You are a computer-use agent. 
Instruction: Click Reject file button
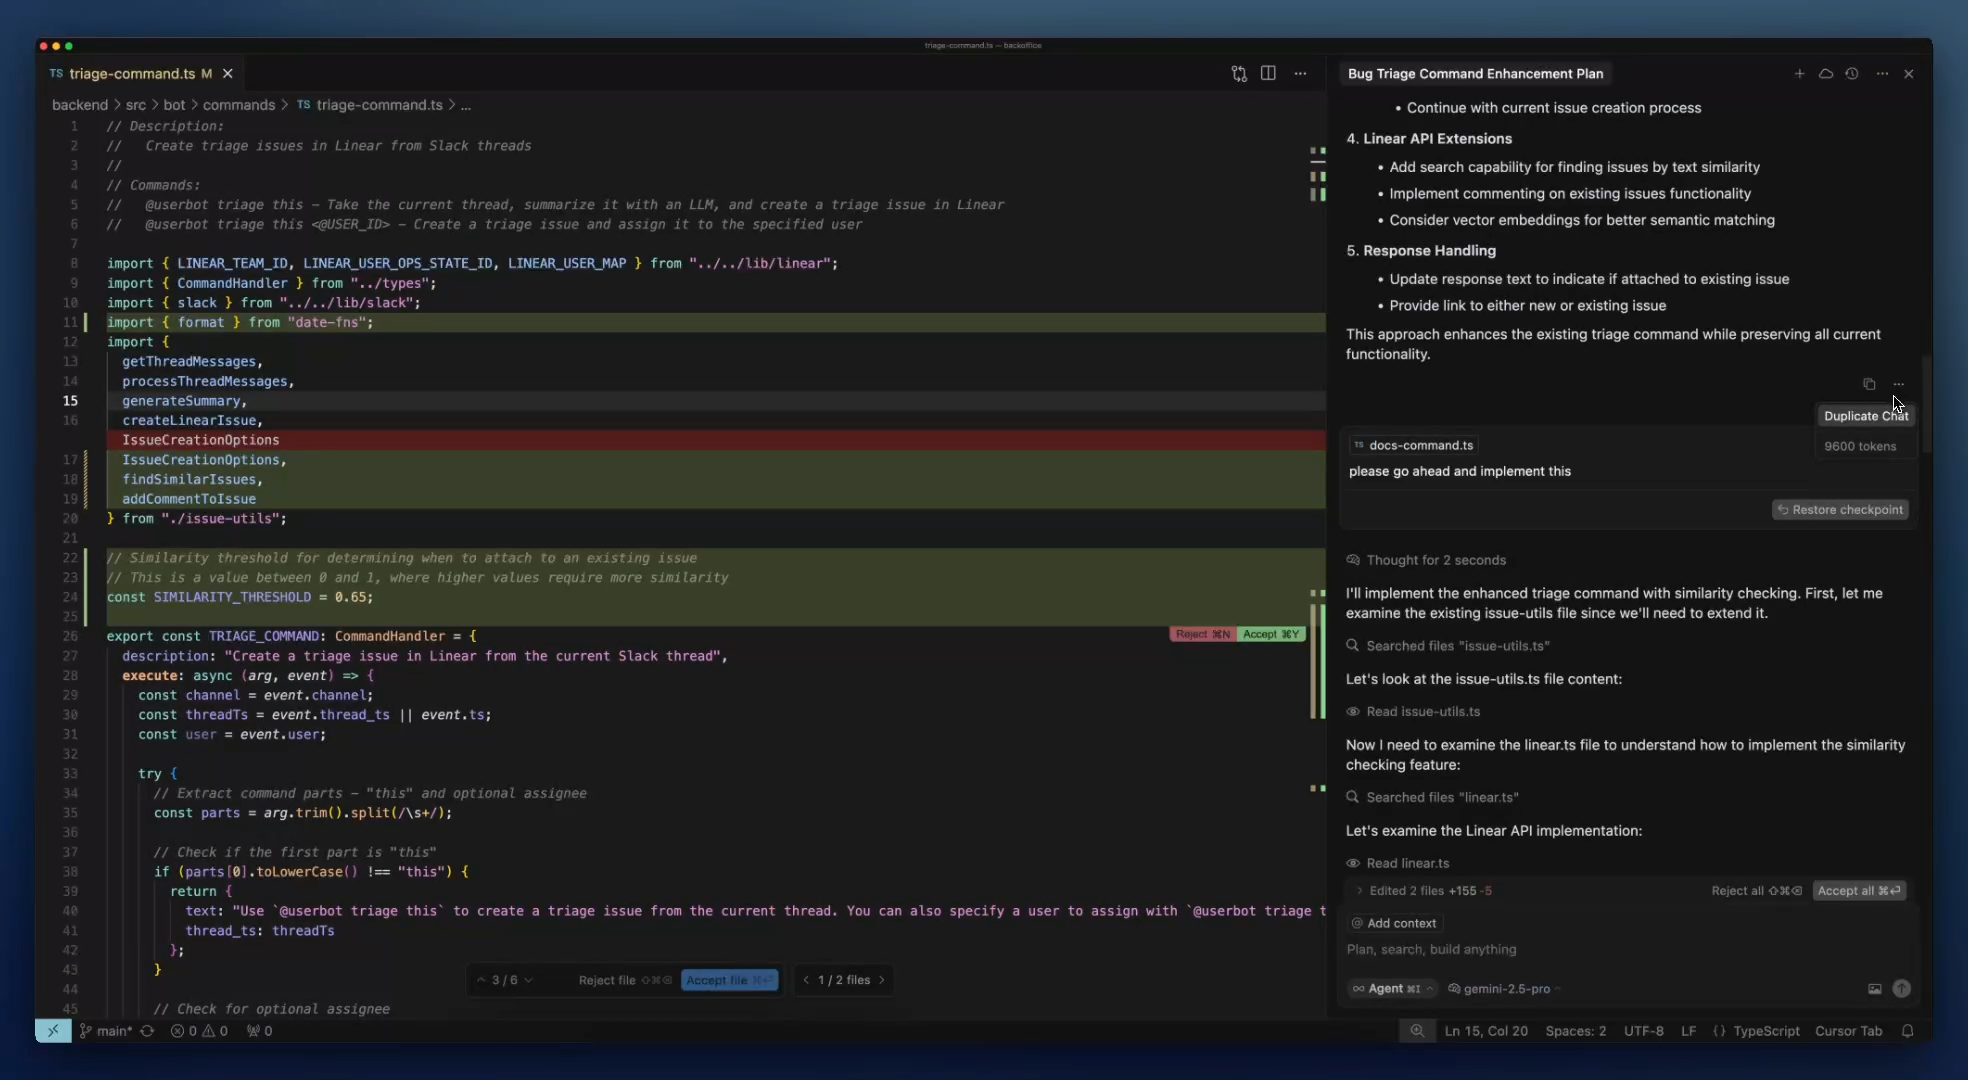click(x=624, y=980)
